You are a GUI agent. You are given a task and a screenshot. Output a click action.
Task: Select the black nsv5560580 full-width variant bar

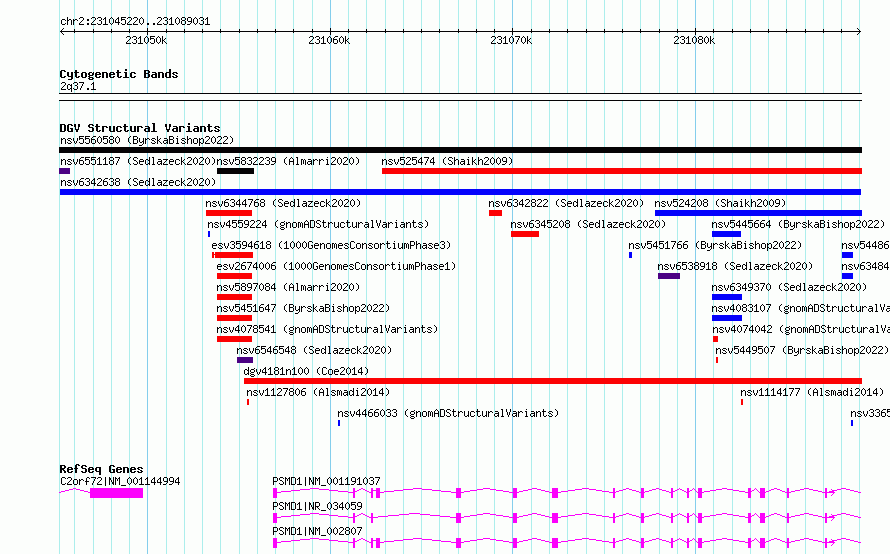[460, 150]
